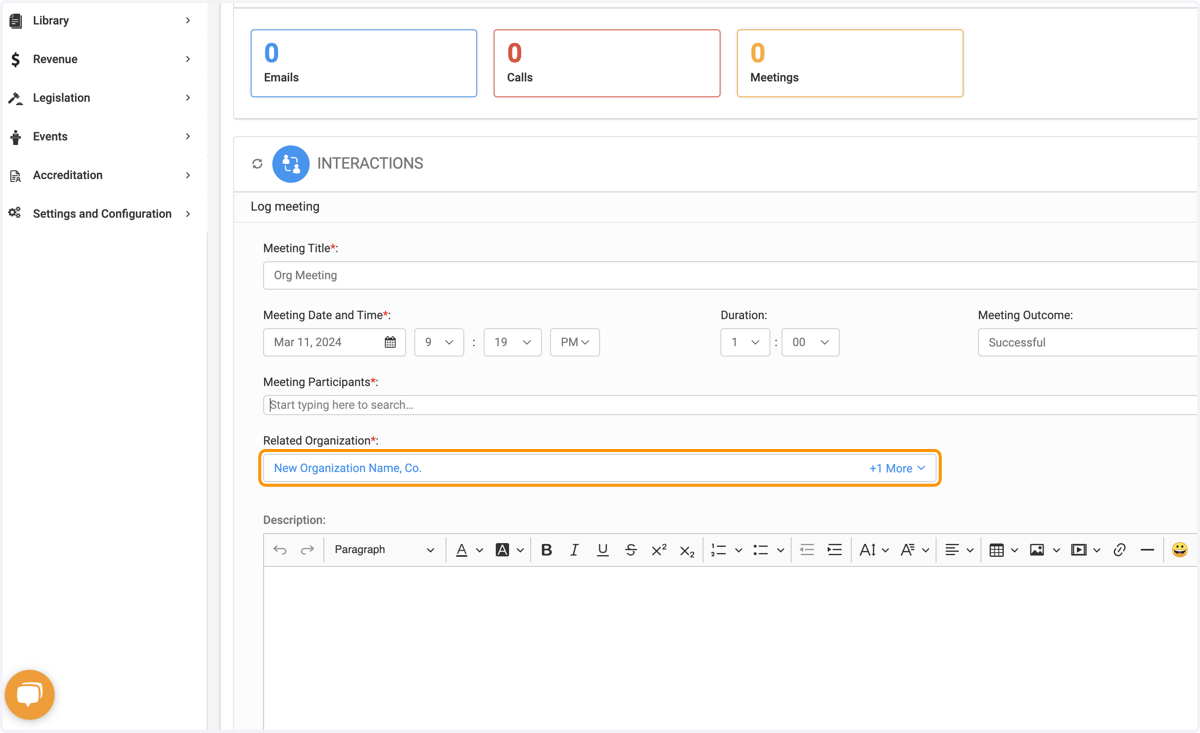Expand Settings and Configuration menu
Image resolution: width=1200 pixels, height=733 pixels.
188,214
